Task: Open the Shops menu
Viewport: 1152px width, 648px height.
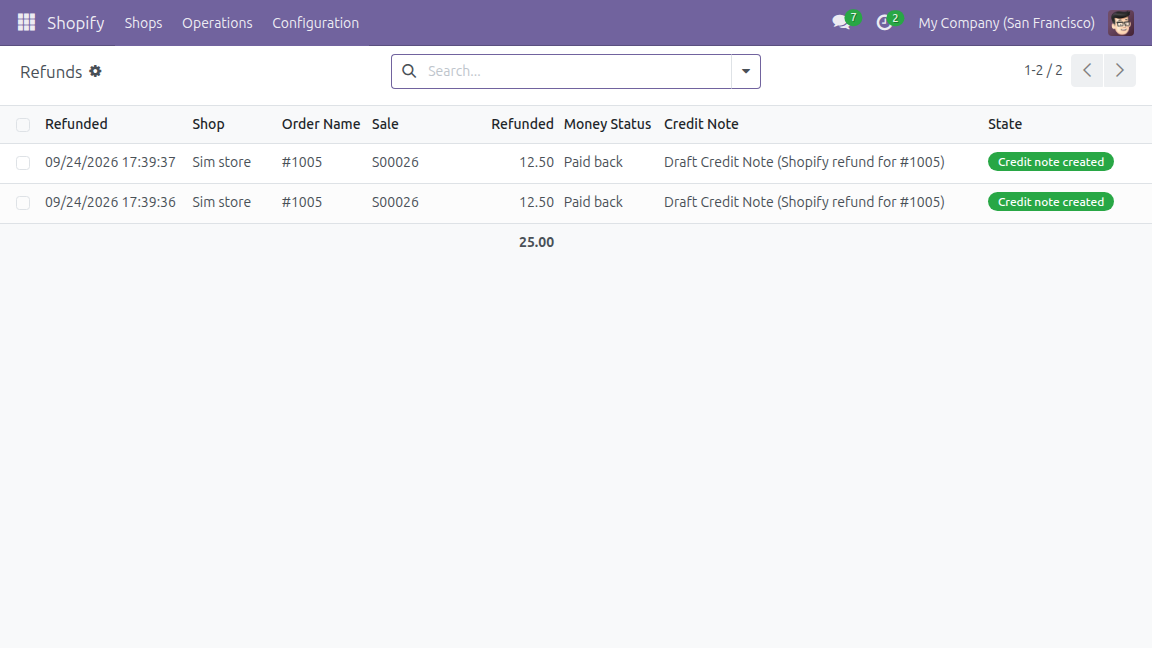Action: tap(143, 23)
